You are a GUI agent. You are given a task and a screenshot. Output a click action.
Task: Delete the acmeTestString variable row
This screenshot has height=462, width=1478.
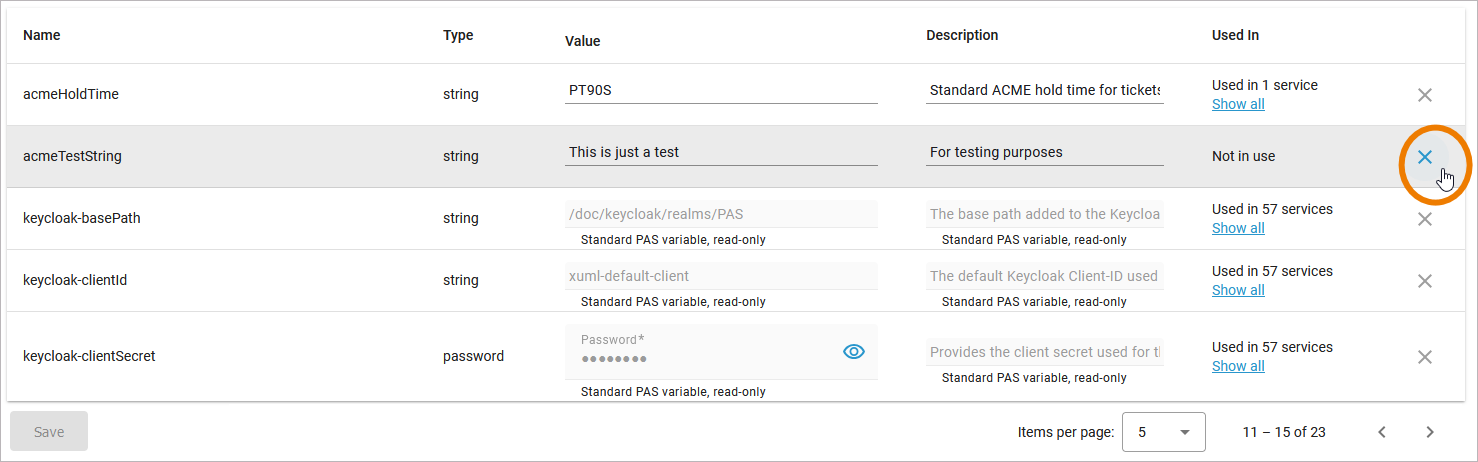pos(1425,157)
